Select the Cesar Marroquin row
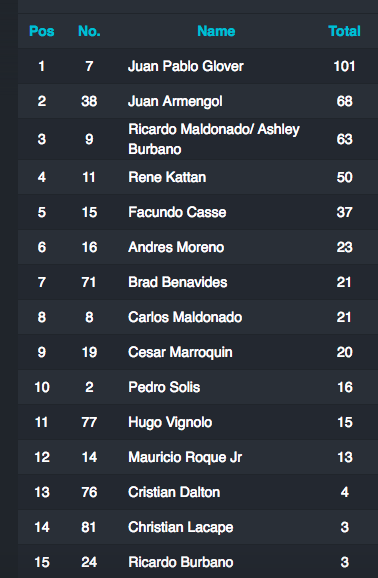The height and width of the screenshot is (578, 378). 198,352
